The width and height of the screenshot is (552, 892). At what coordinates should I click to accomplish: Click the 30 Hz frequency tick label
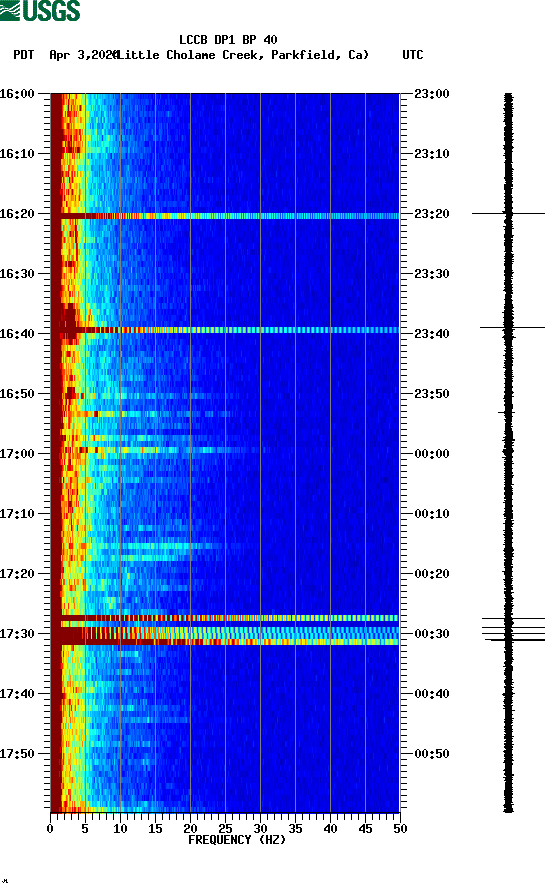tap(260, 829)
